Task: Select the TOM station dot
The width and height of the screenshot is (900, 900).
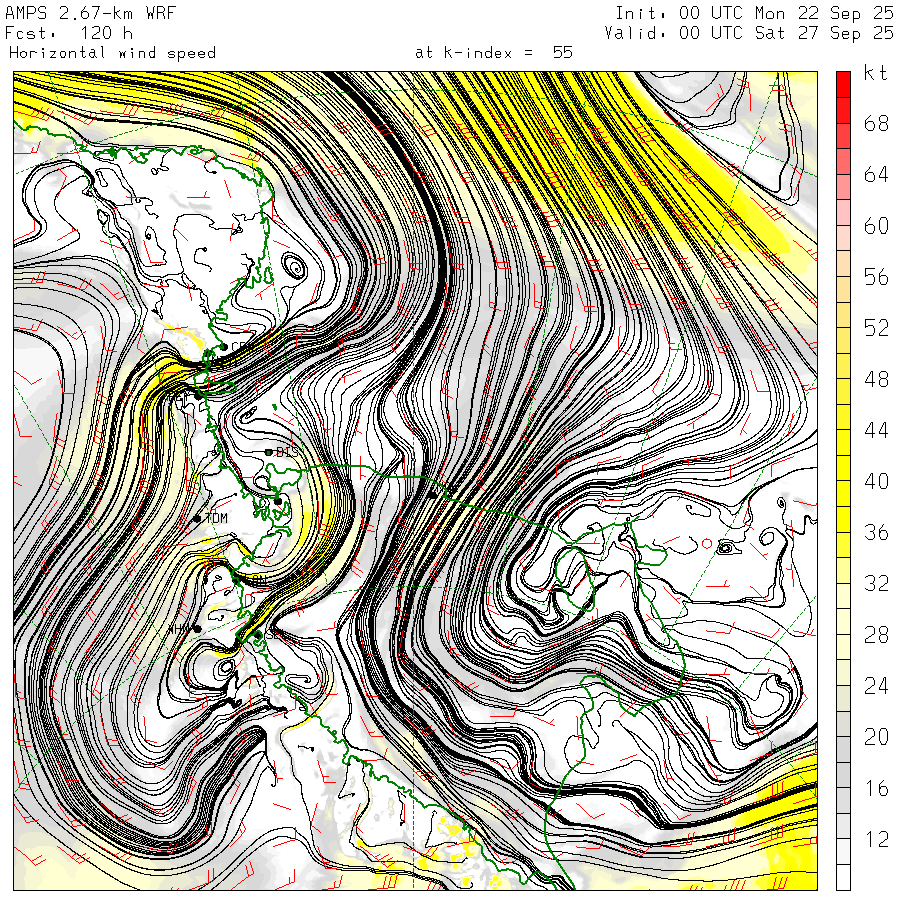Action: tap(198, 518)
